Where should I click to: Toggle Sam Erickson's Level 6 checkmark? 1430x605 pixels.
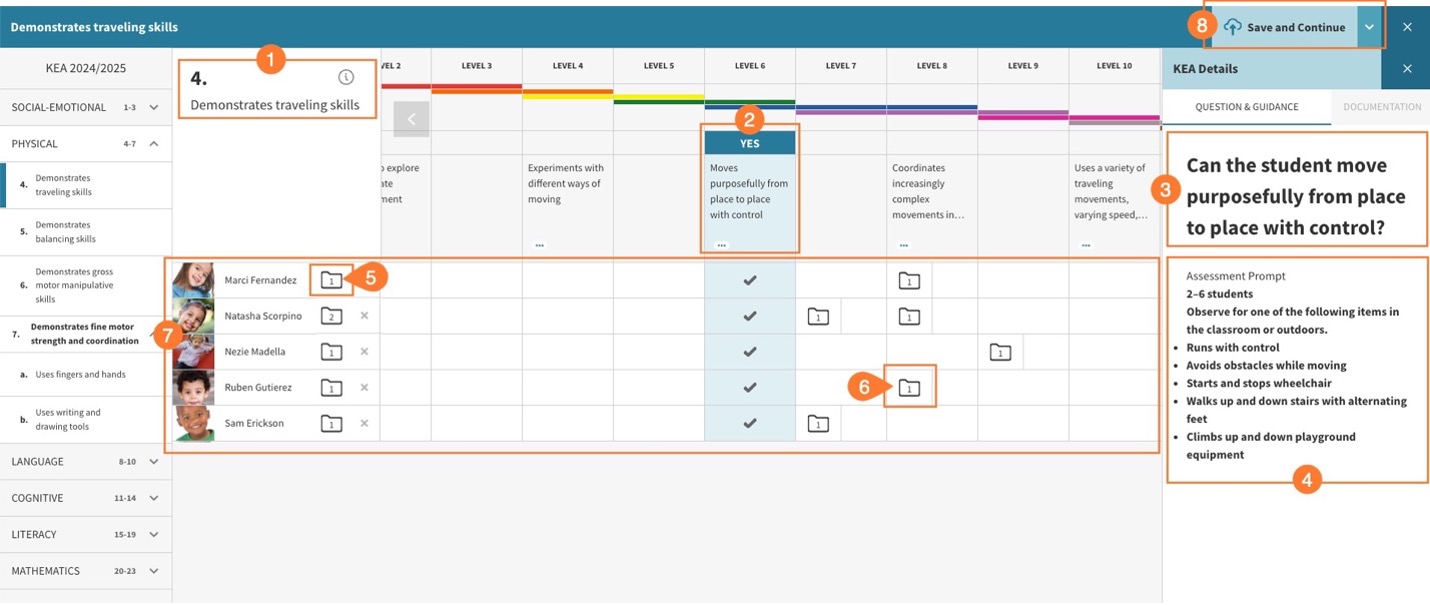[749, 424]
